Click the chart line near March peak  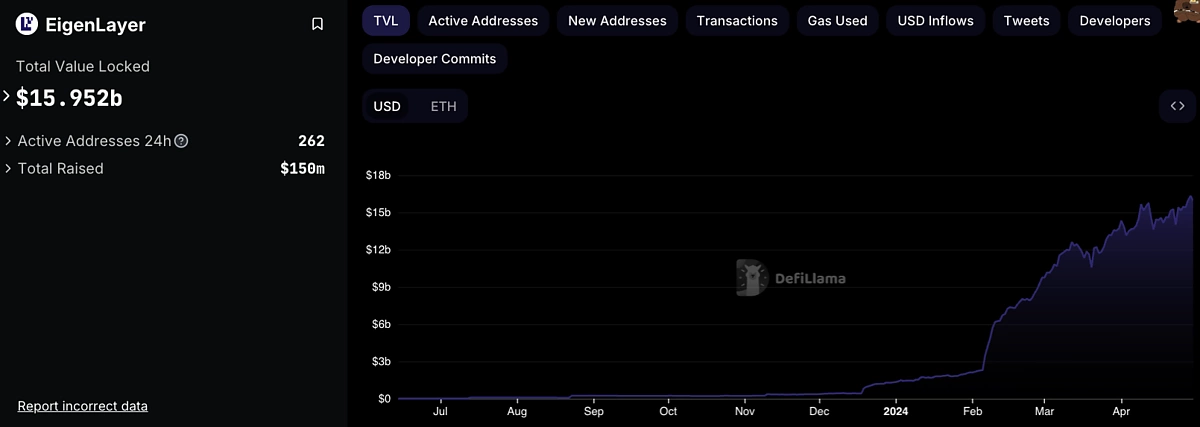pos(1072,243)
